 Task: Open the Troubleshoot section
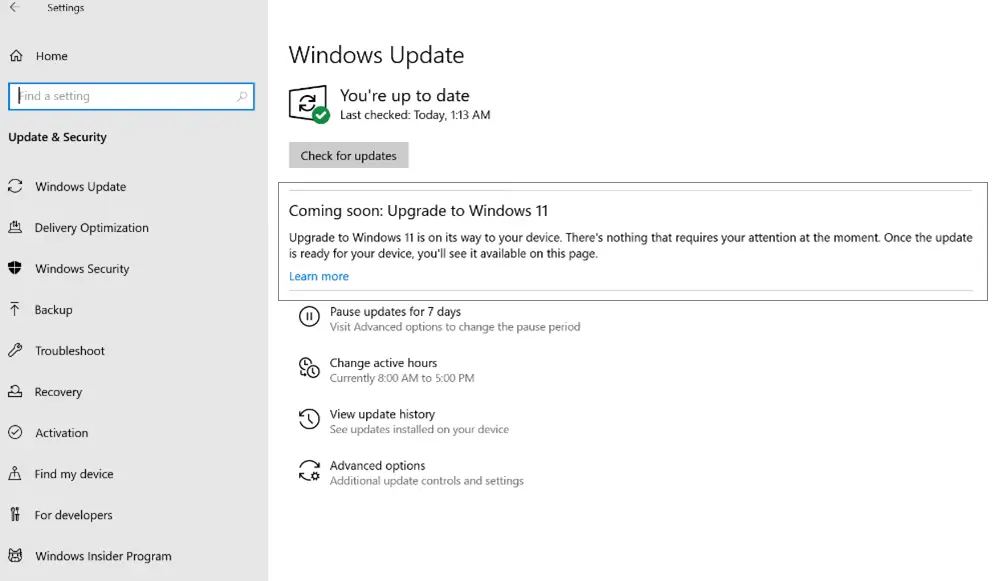(69, 351)
